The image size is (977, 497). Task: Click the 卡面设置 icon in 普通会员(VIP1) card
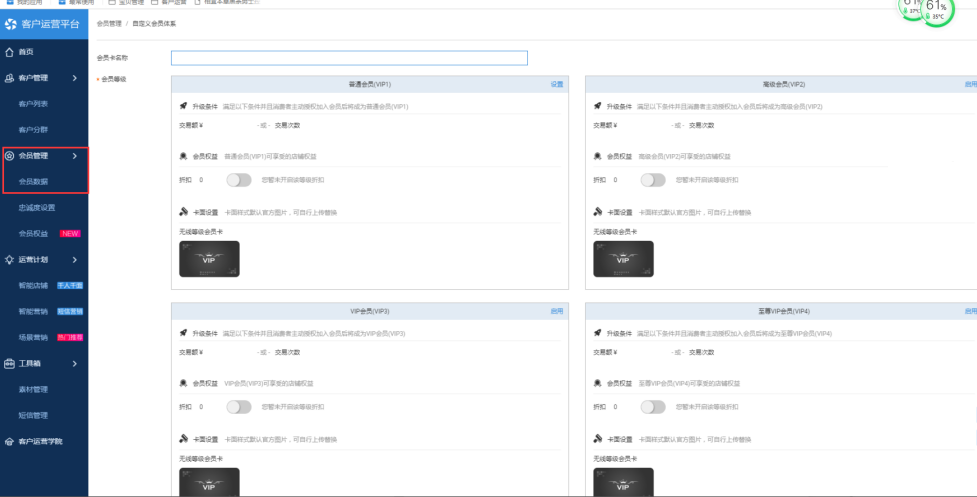[184, 212]
